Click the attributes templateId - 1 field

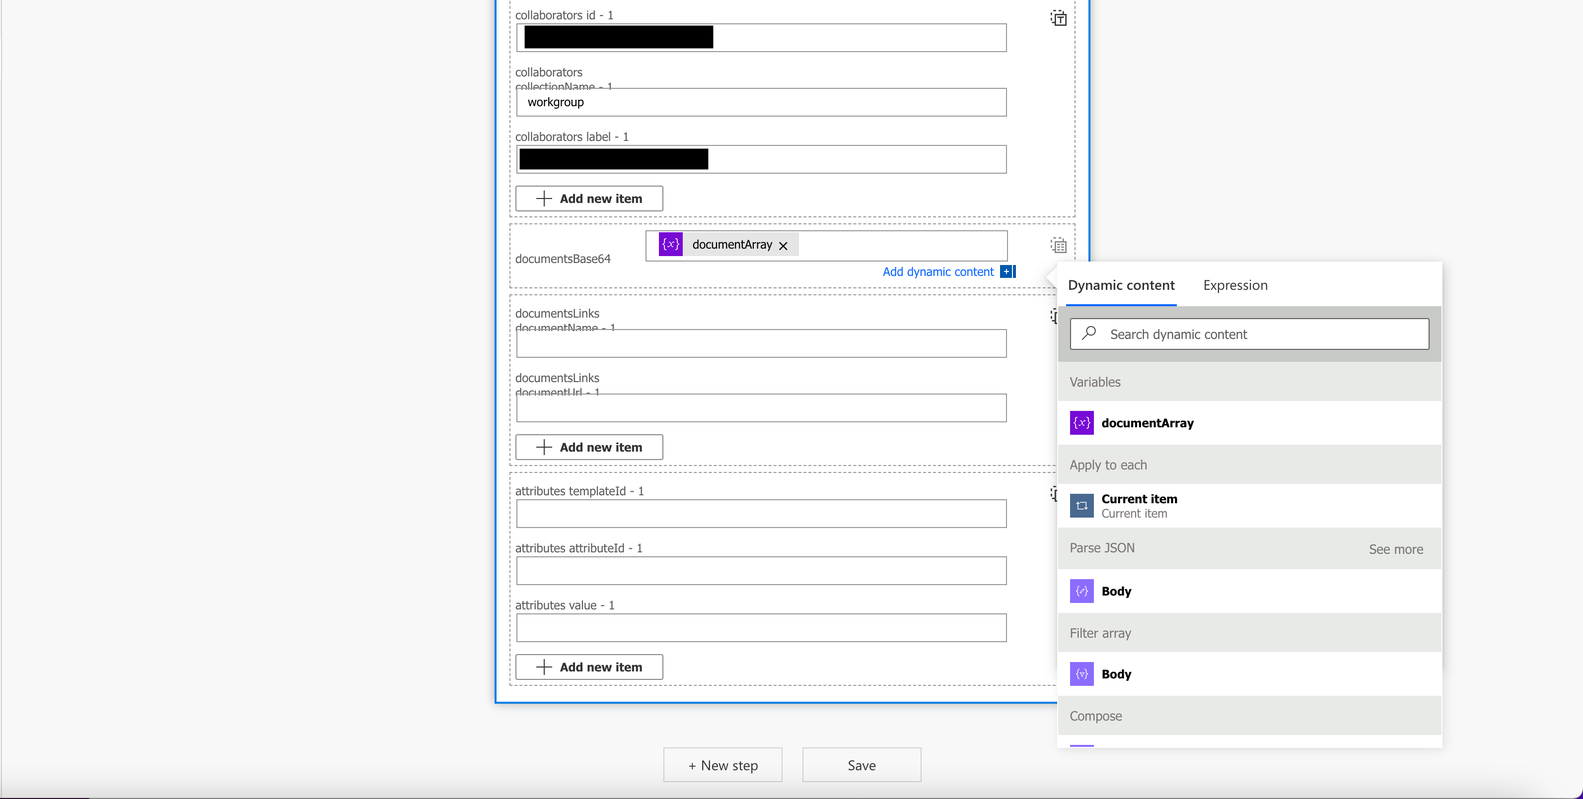click(761, 514)
